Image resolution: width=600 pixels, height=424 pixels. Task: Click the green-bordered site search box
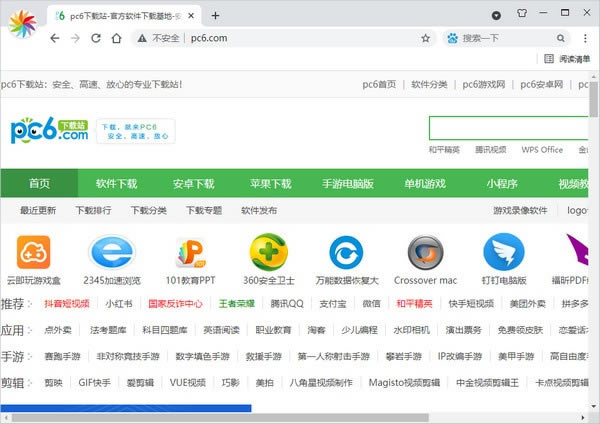click(510, 128)
